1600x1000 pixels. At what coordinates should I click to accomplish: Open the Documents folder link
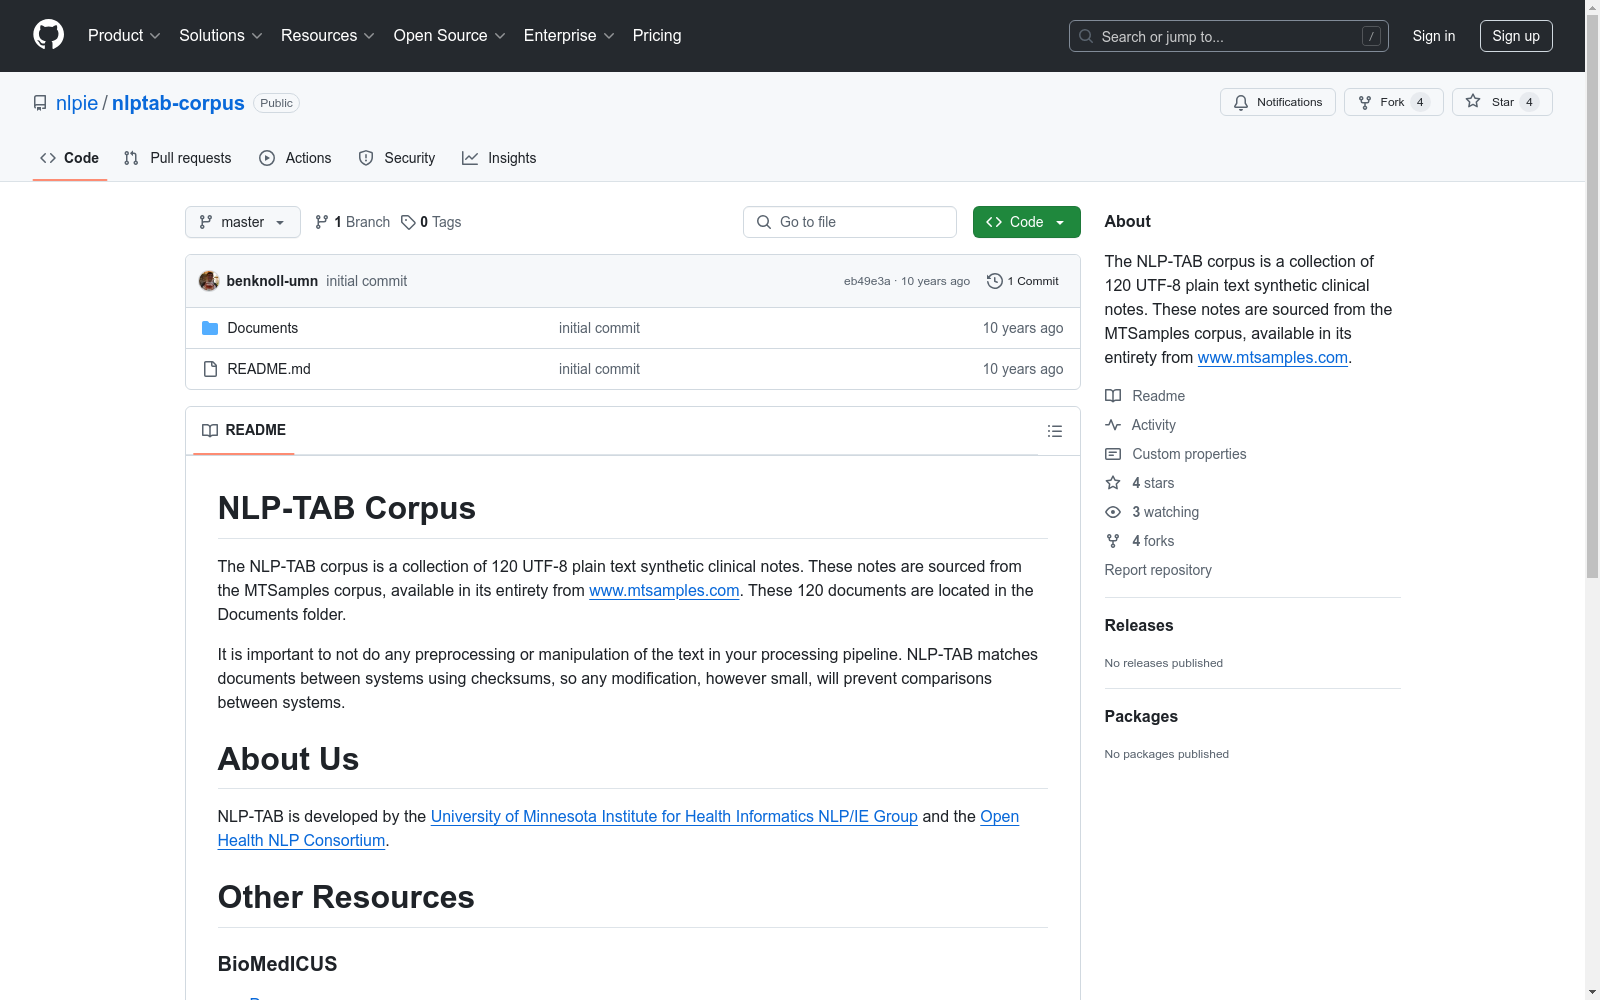[263, 328]
